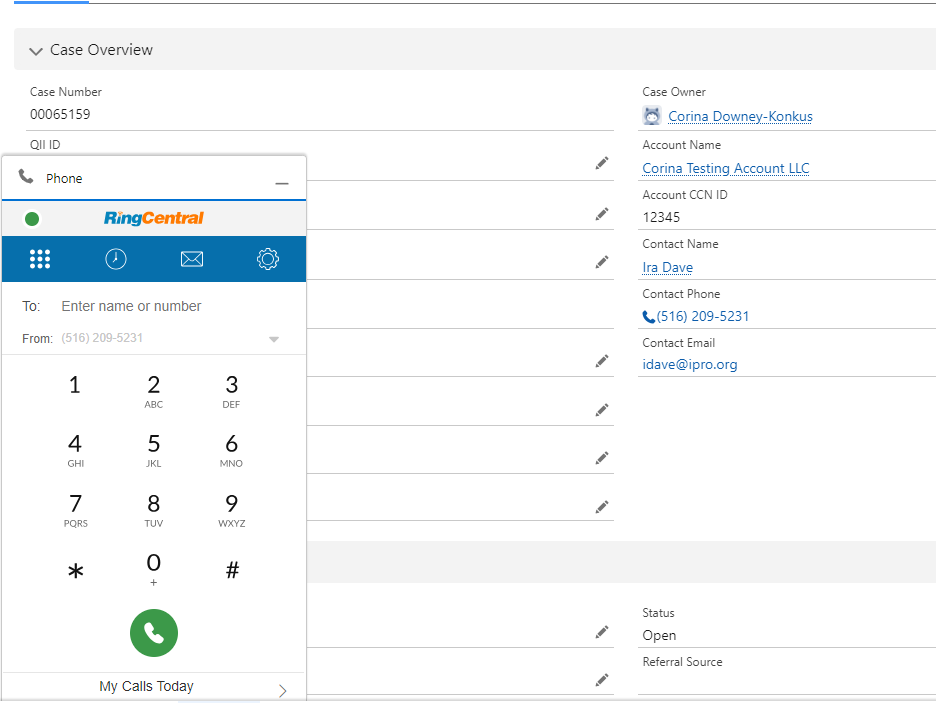
Task: Tap the asterisk key on keypad
Action: [x=75, y=571]
